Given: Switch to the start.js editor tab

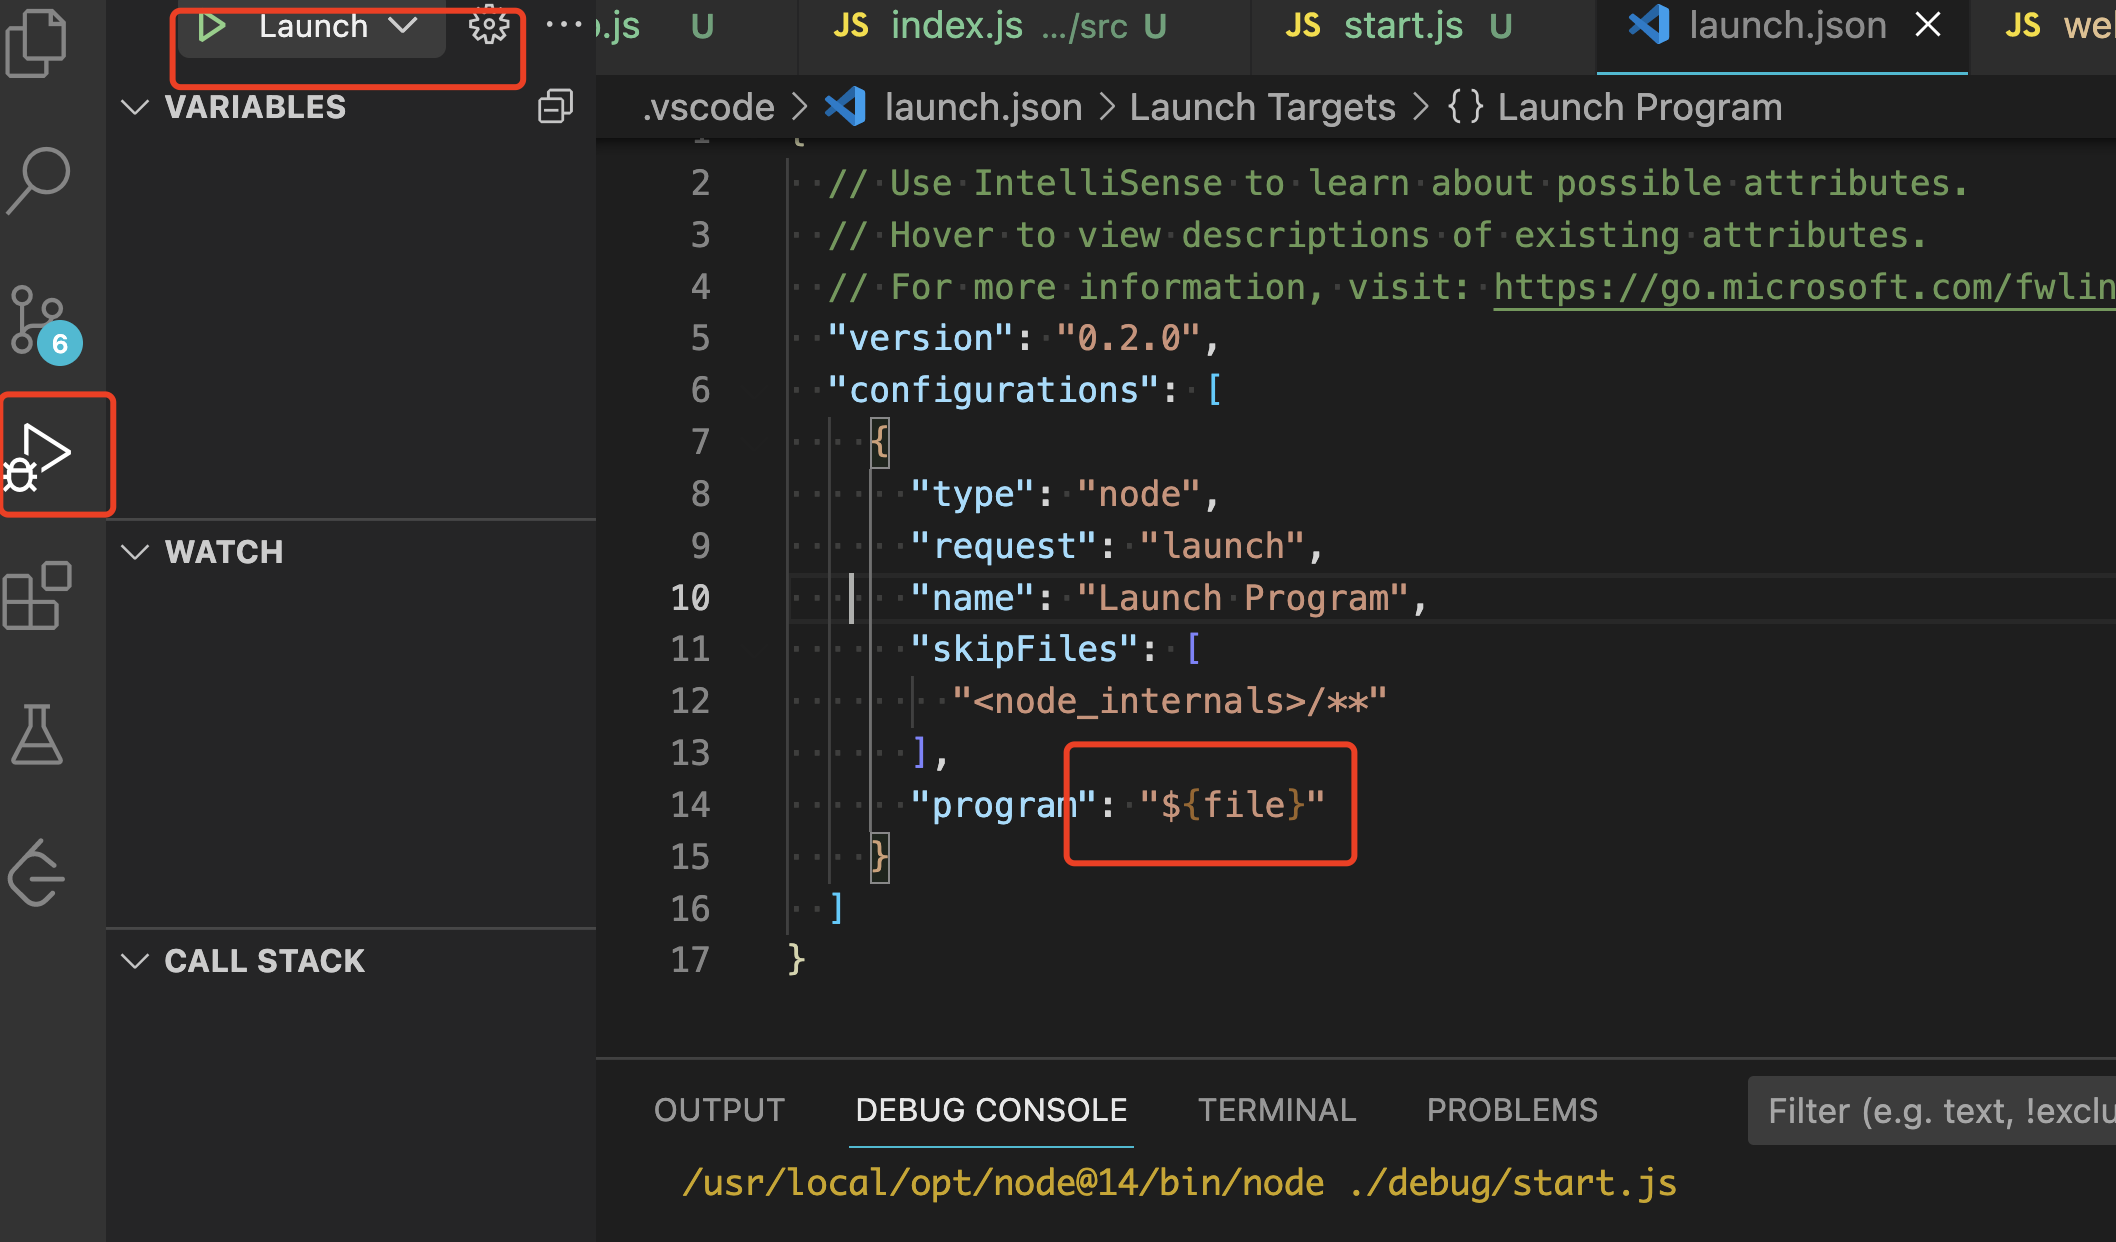Looking at the screenshot, I should (x=1401, y=27).
